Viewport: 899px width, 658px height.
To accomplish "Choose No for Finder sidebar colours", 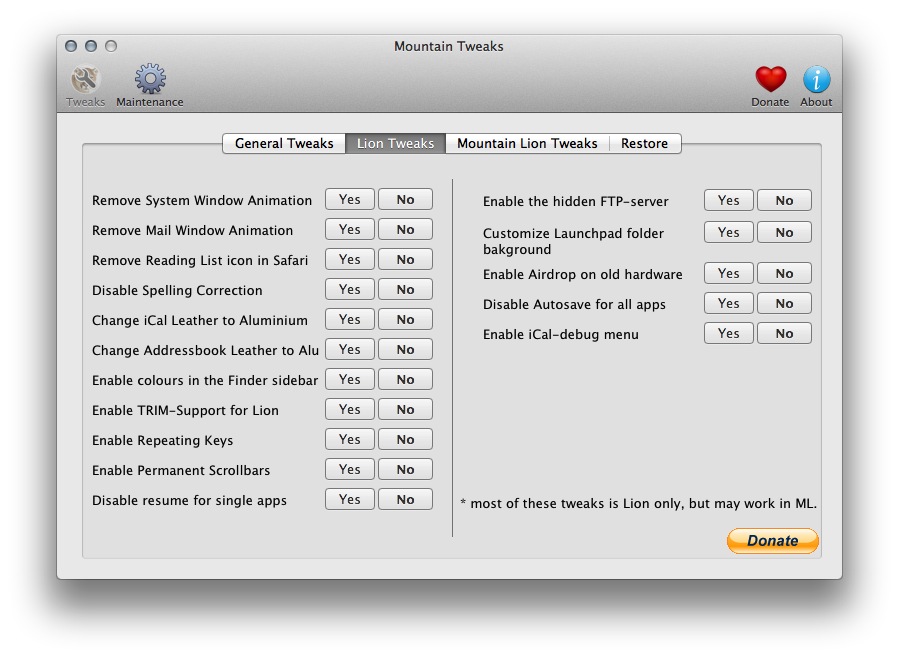I will [x=405, y=379].
